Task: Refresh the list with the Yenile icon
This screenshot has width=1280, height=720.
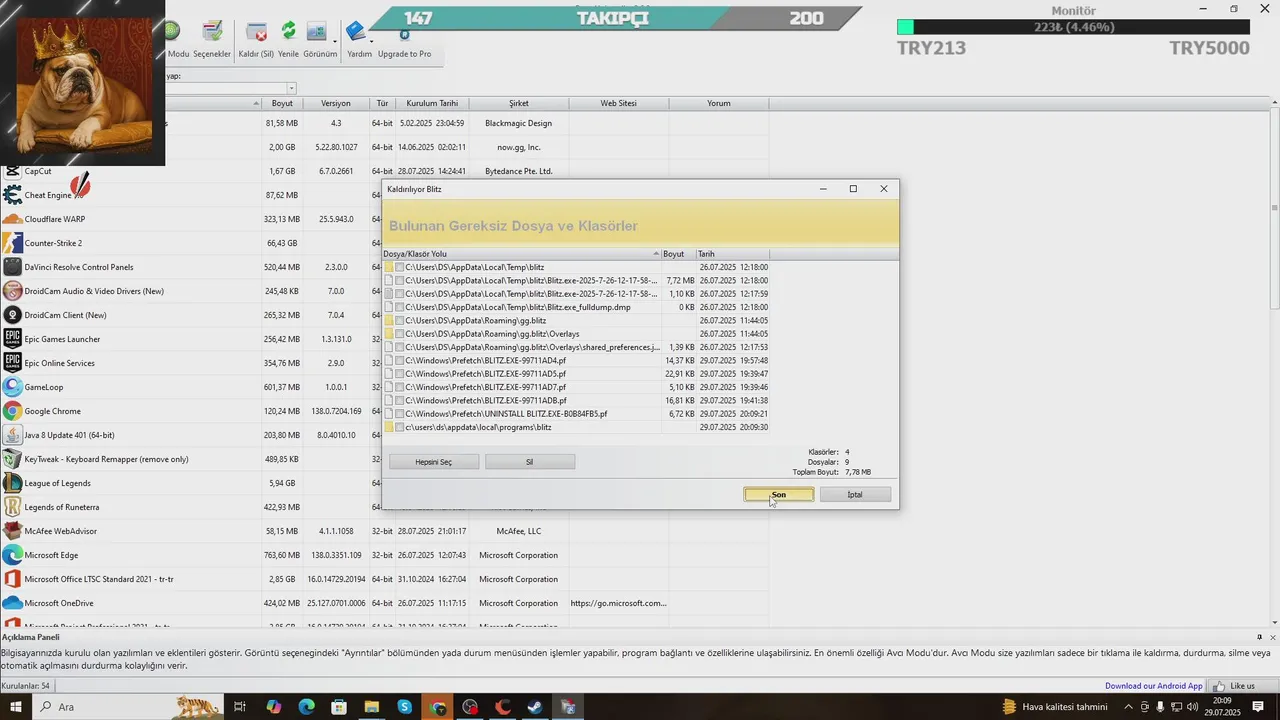Action: (x=288, y=32)
